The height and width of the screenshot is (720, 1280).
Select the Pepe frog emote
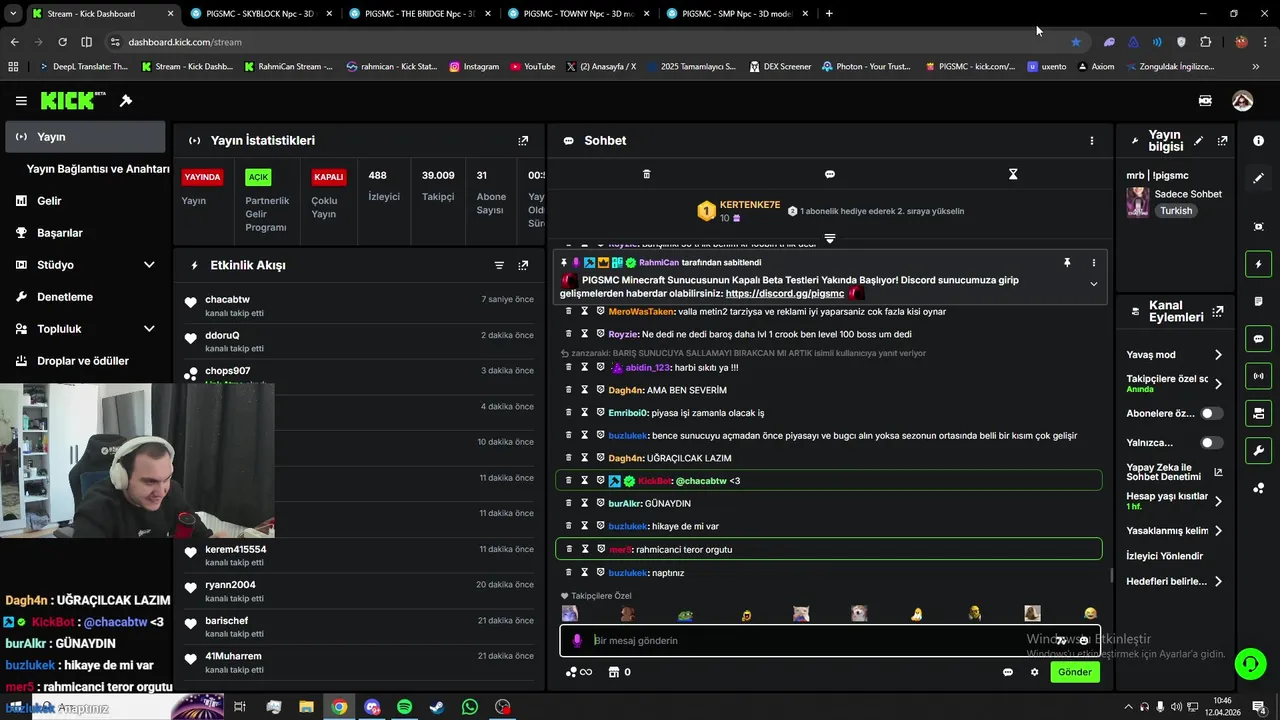[686, 614]
